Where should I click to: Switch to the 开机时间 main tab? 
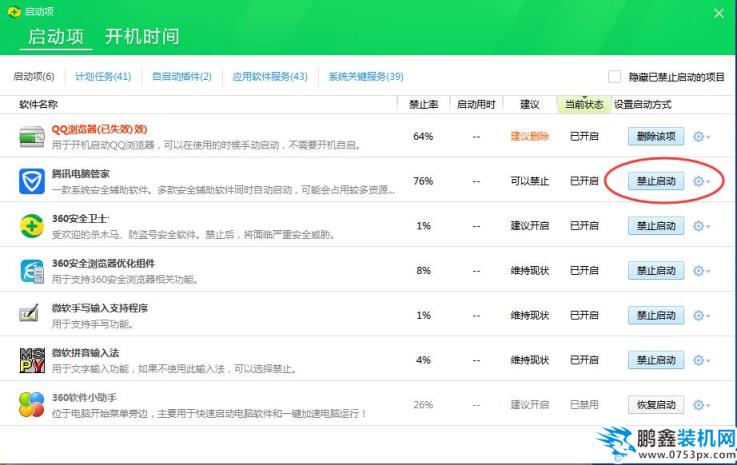point(142,37)
